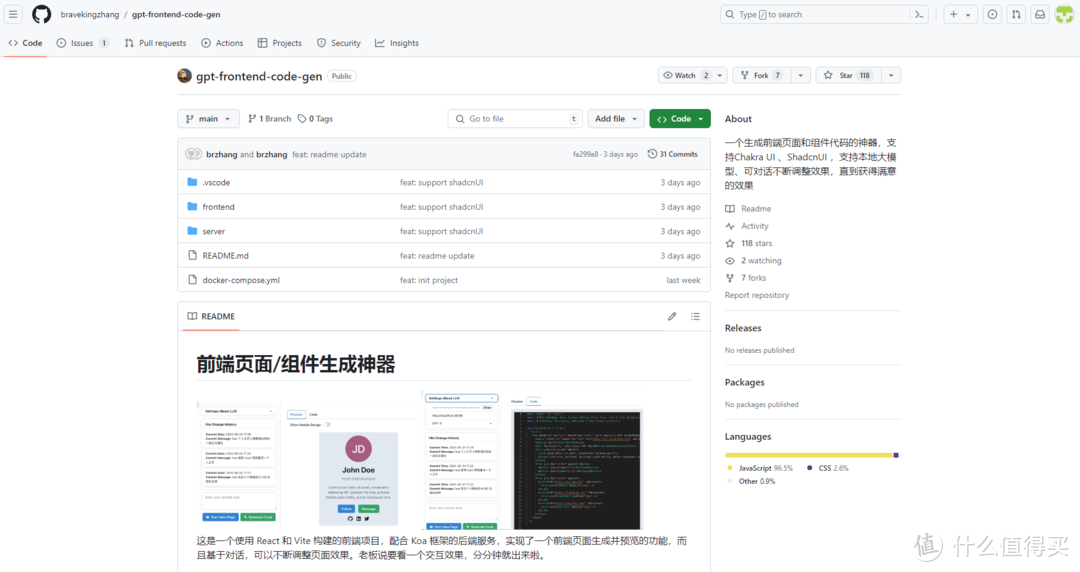This screenshot has width=1080, height=572.
Task: Click the edit README pencil icon
Action: click(x=672, y=316)
